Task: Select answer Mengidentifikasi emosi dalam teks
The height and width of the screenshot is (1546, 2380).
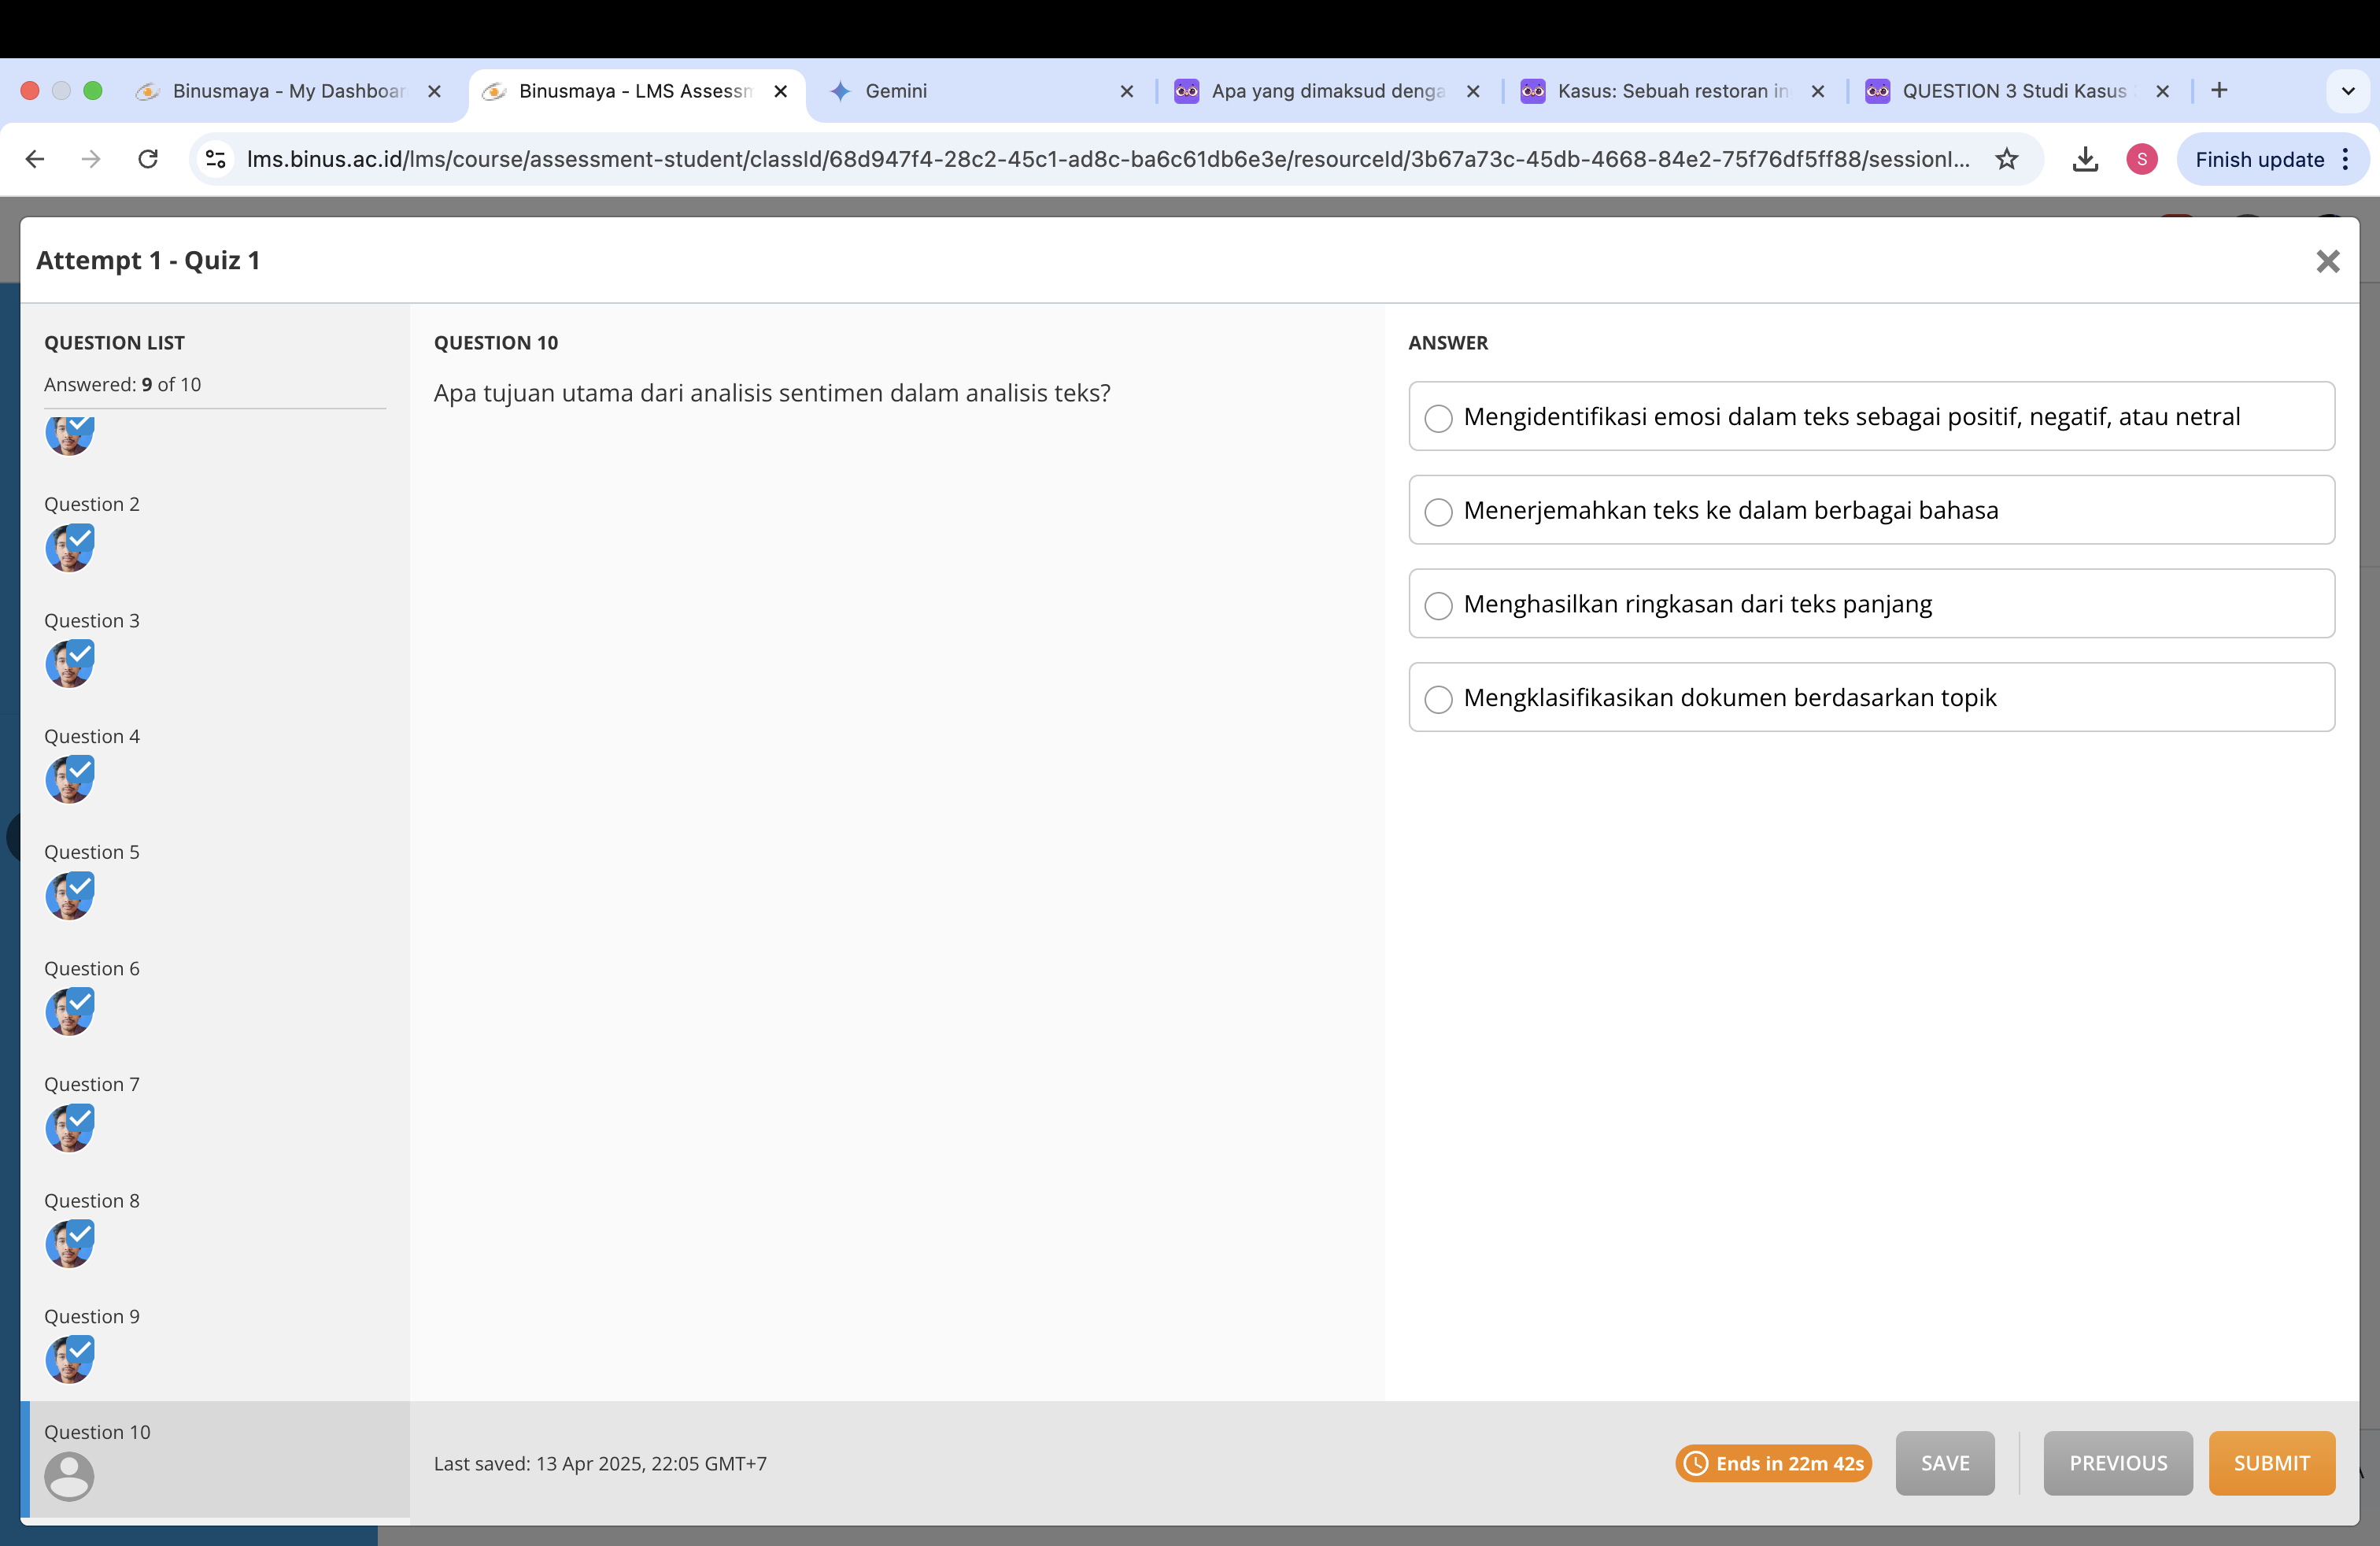Action: (1871, 416)
